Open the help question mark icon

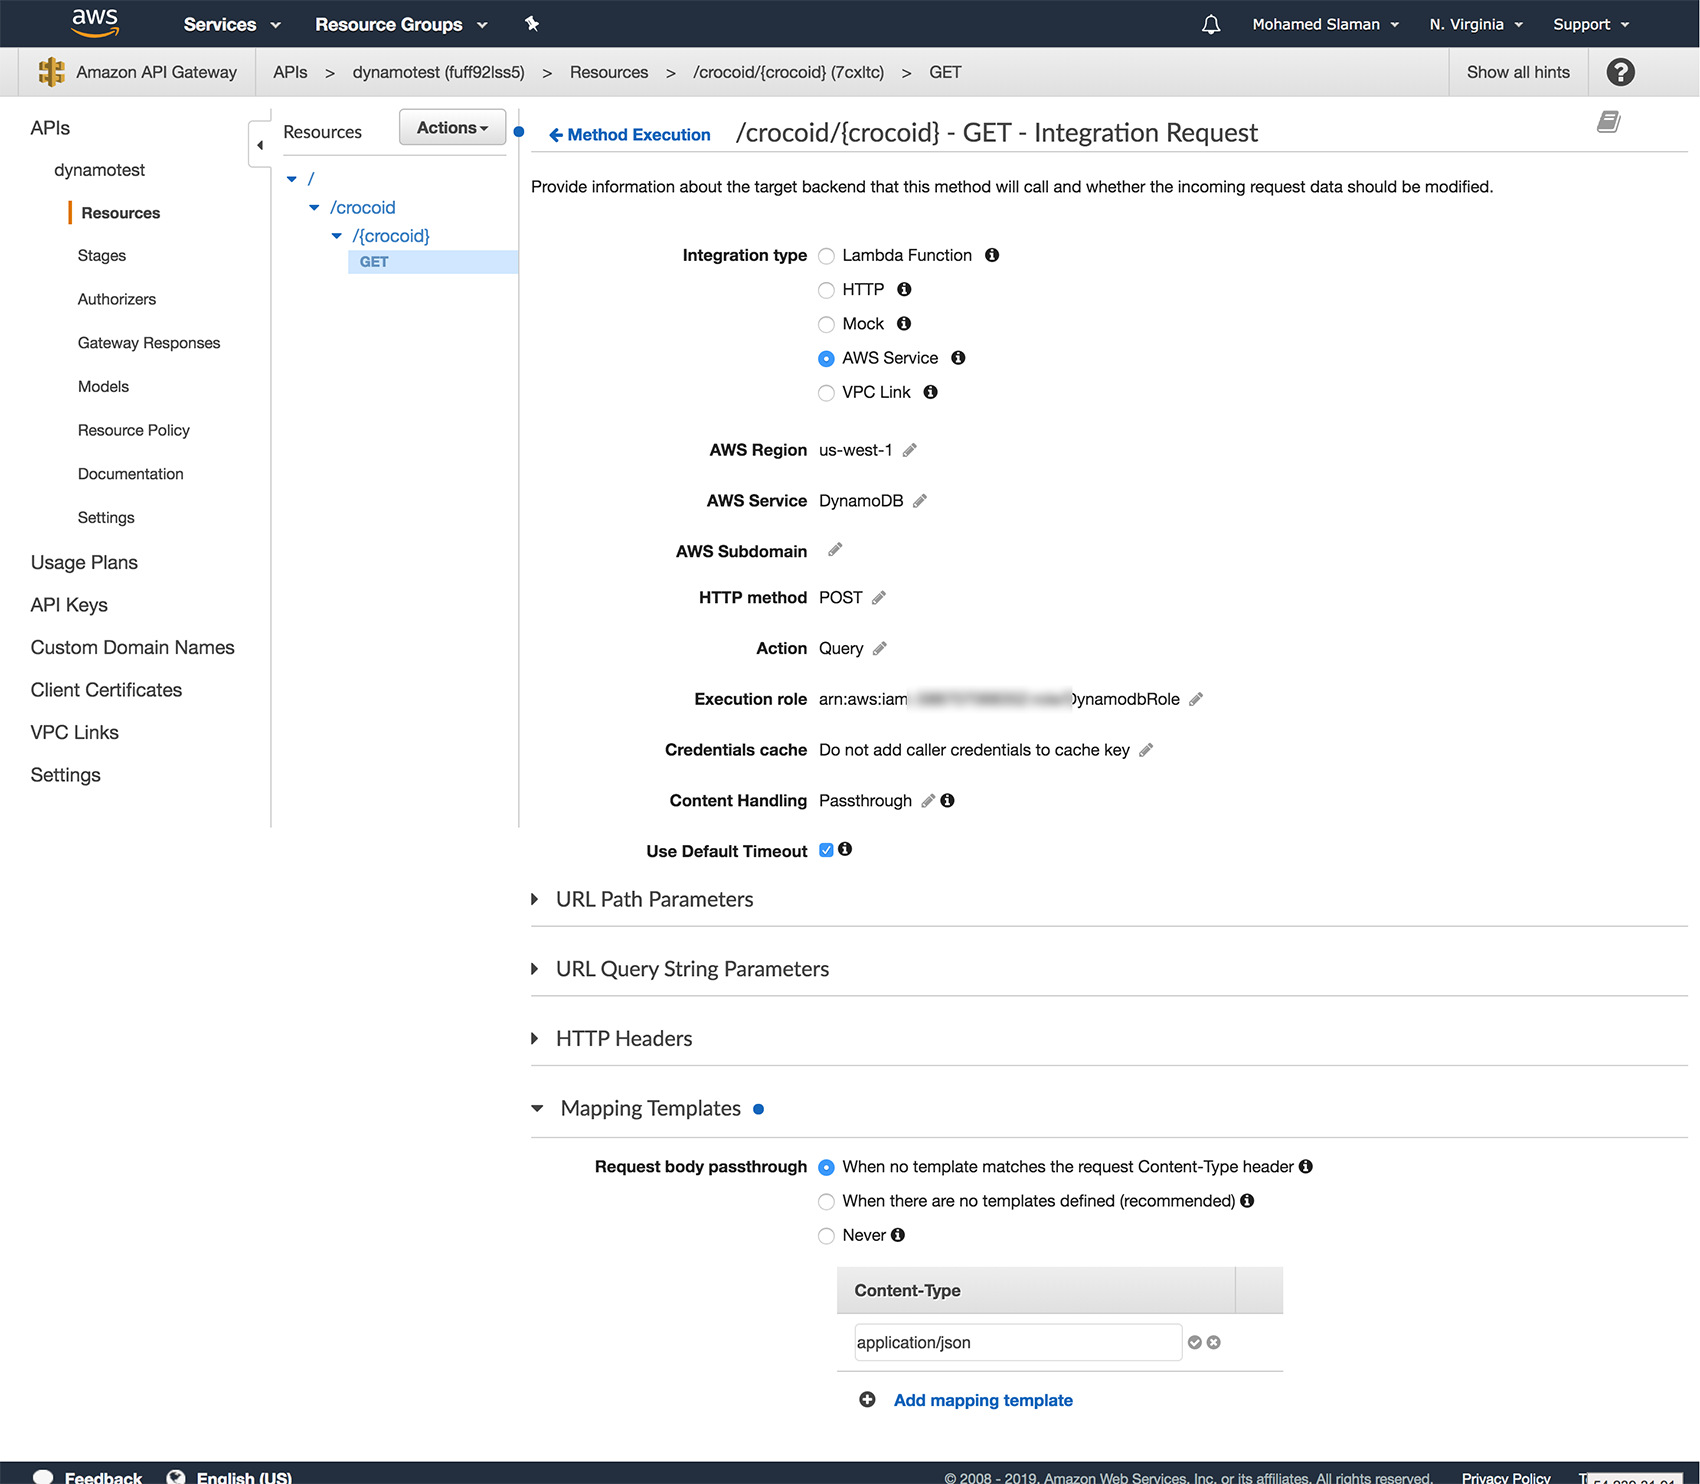point(1620,72)
